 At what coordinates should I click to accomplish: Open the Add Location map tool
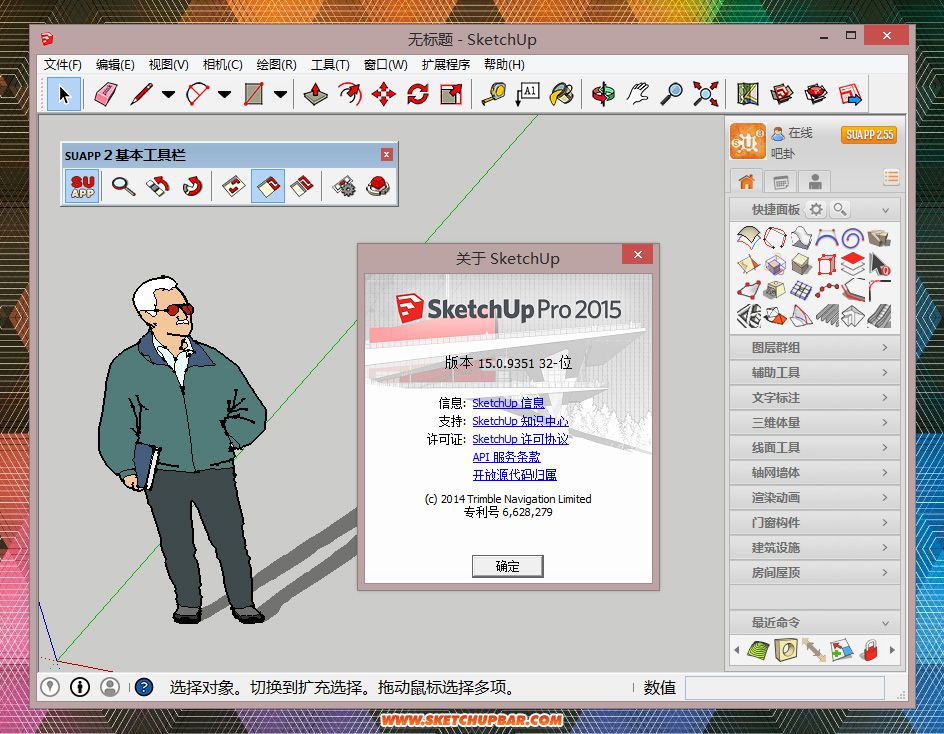(x=747, y=94)
